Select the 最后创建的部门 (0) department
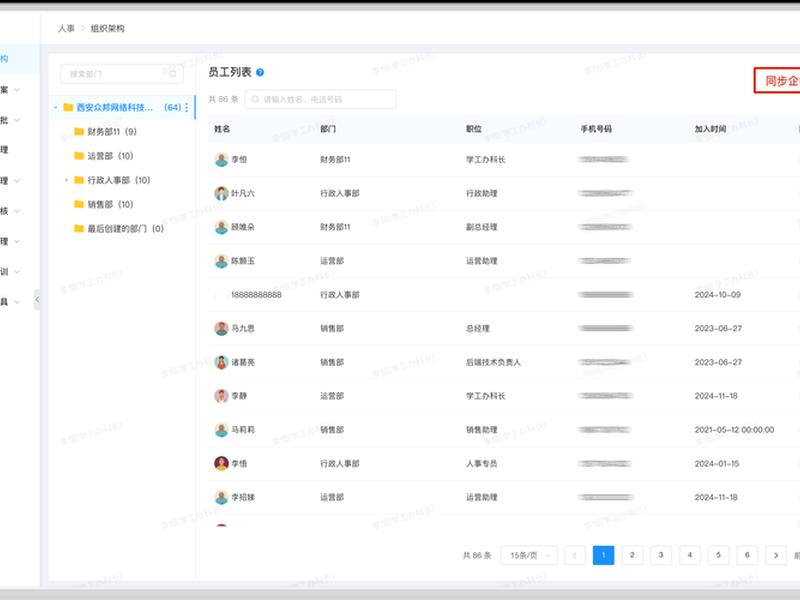The height and width of the screenshot is (600, 800). tap(126, 228)
